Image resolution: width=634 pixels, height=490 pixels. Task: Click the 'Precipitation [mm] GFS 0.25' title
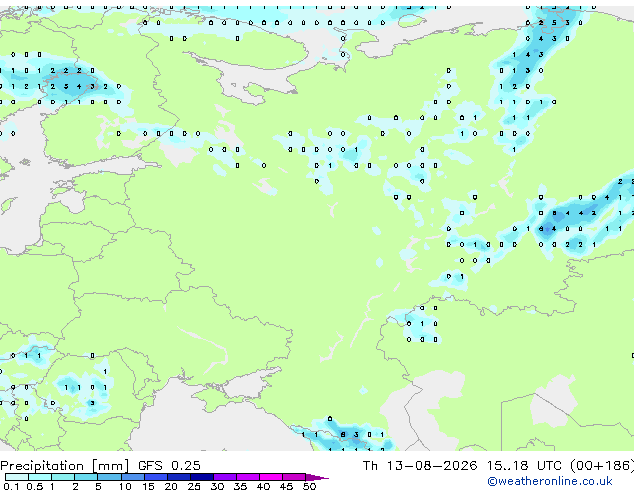[x=100, y=466]
